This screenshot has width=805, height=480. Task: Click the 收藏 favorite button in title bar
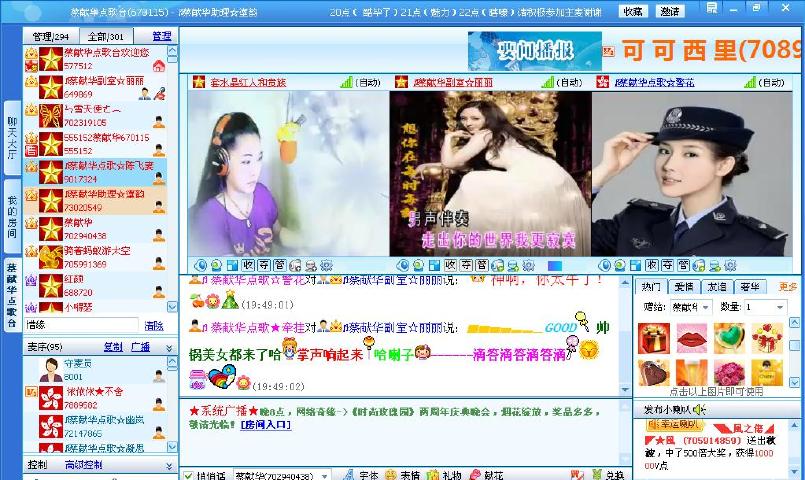[x=632, y=11]
